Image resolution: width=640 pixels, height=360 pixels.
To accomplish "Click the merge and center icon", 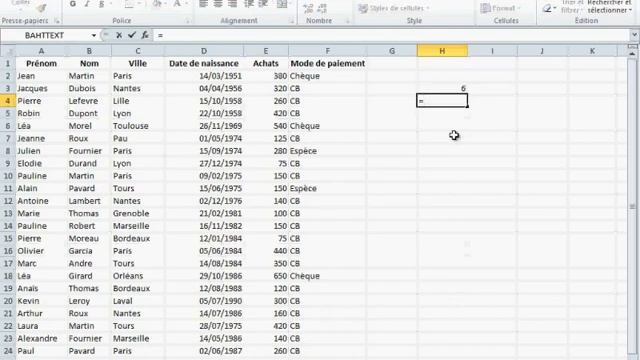I will [x=282, y=4].
